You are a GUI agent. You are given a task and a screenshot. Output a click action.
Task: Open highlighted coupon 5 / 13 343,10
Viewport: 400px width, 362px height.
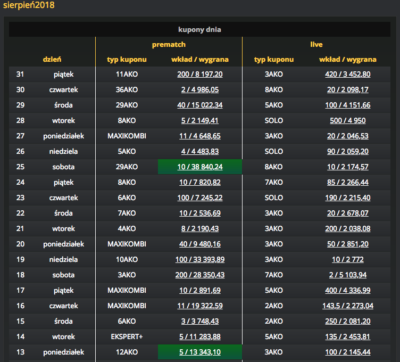pyautogui.click(x=200, y=352)
